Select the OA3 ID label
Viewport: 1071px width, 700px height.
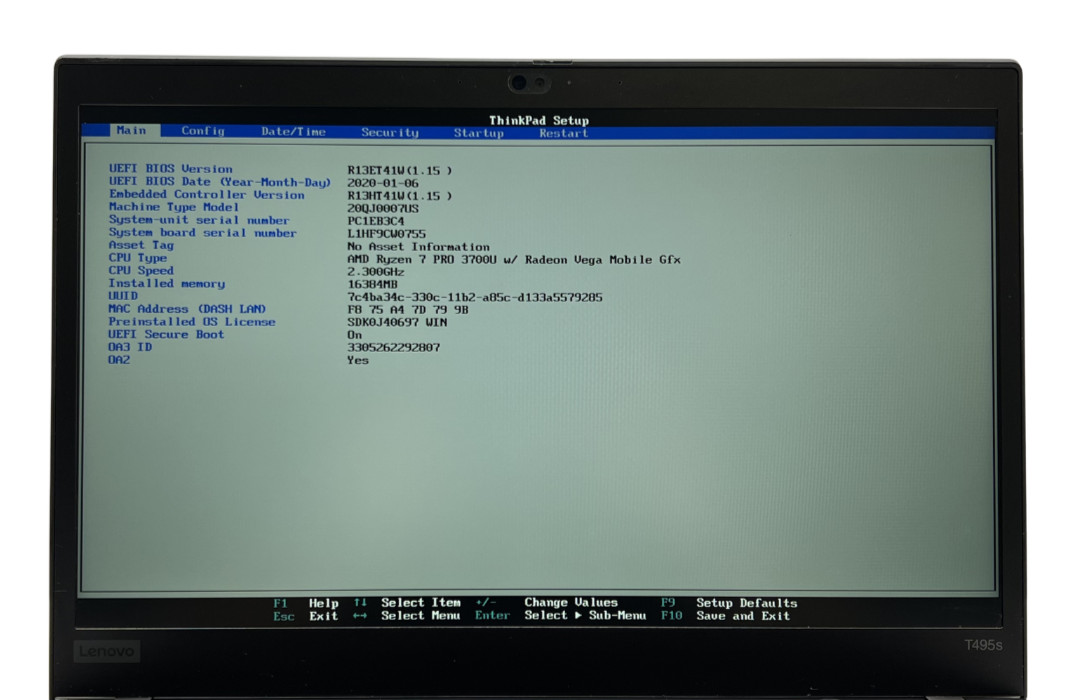[x=130, y=347]
